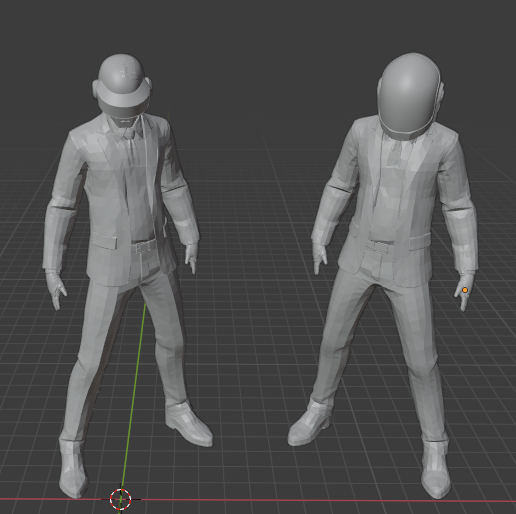The height and width of the screenshot is (514, 516).
Task: Click the red-white 3D cursor circle
Action: [x=120, y=499]
